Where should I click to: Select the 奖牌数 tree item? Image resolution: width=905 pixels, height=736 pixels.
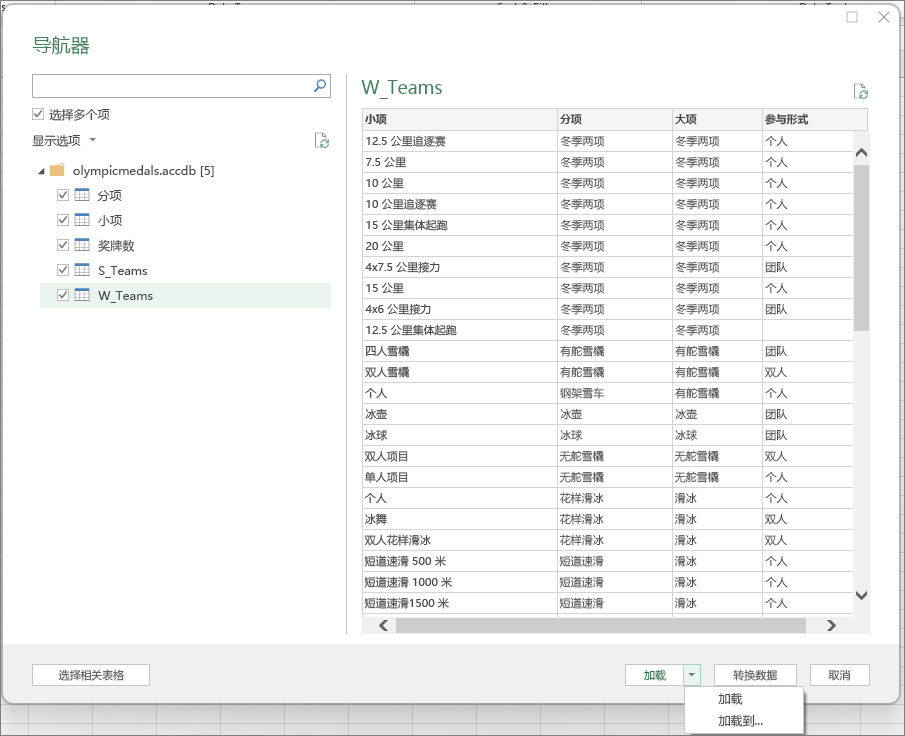click(x=115, y=245)
